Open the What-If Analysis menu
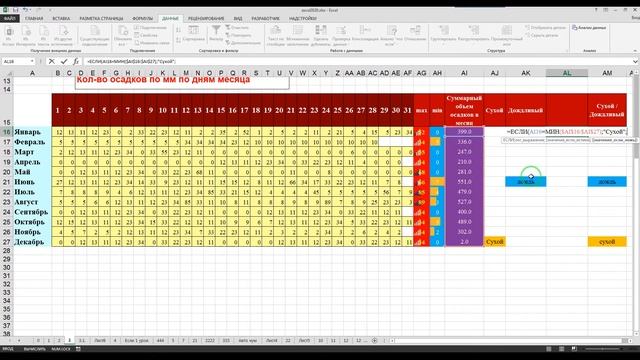Viewport: 640px width, 360px height. (x=391, y=36)
